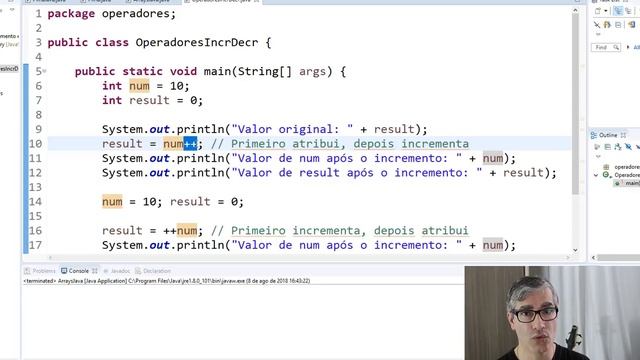Click the Declaration tab icon

pyautogui.click(x=138, y=271)
